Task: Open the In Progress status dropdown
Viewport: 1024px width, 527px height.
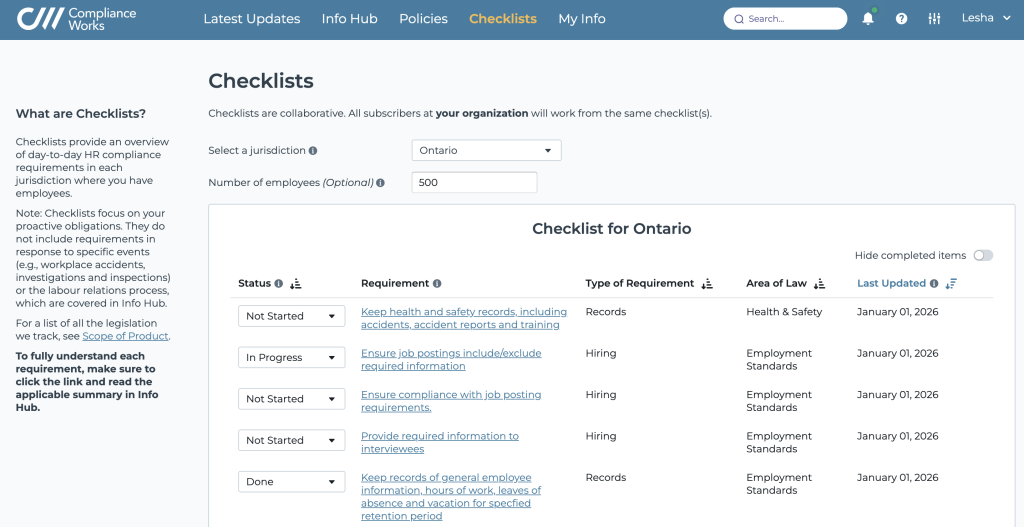Action: pos(291,358)
